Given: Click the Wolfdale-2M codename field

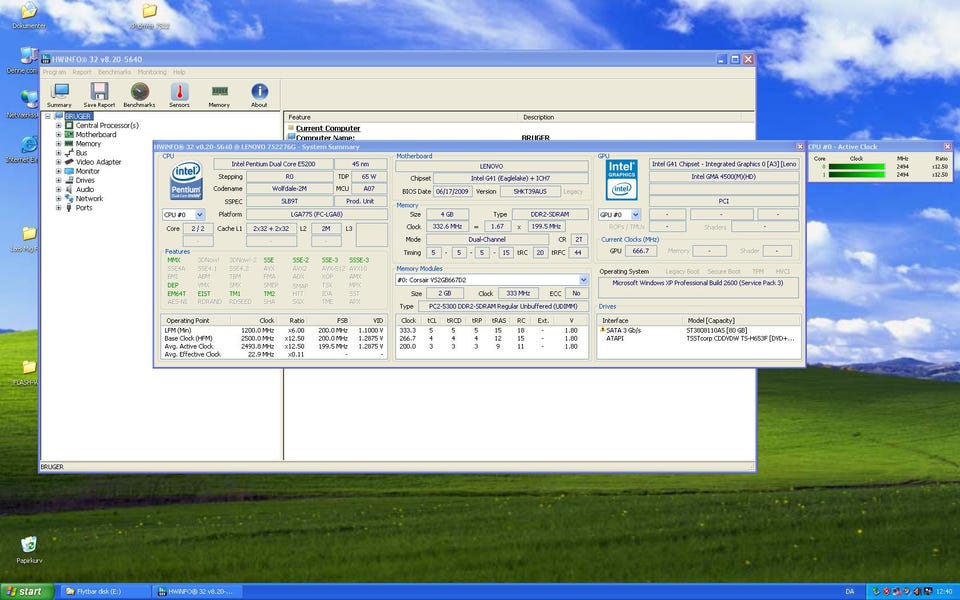Looking at the screenshot, I should (289, 189).
